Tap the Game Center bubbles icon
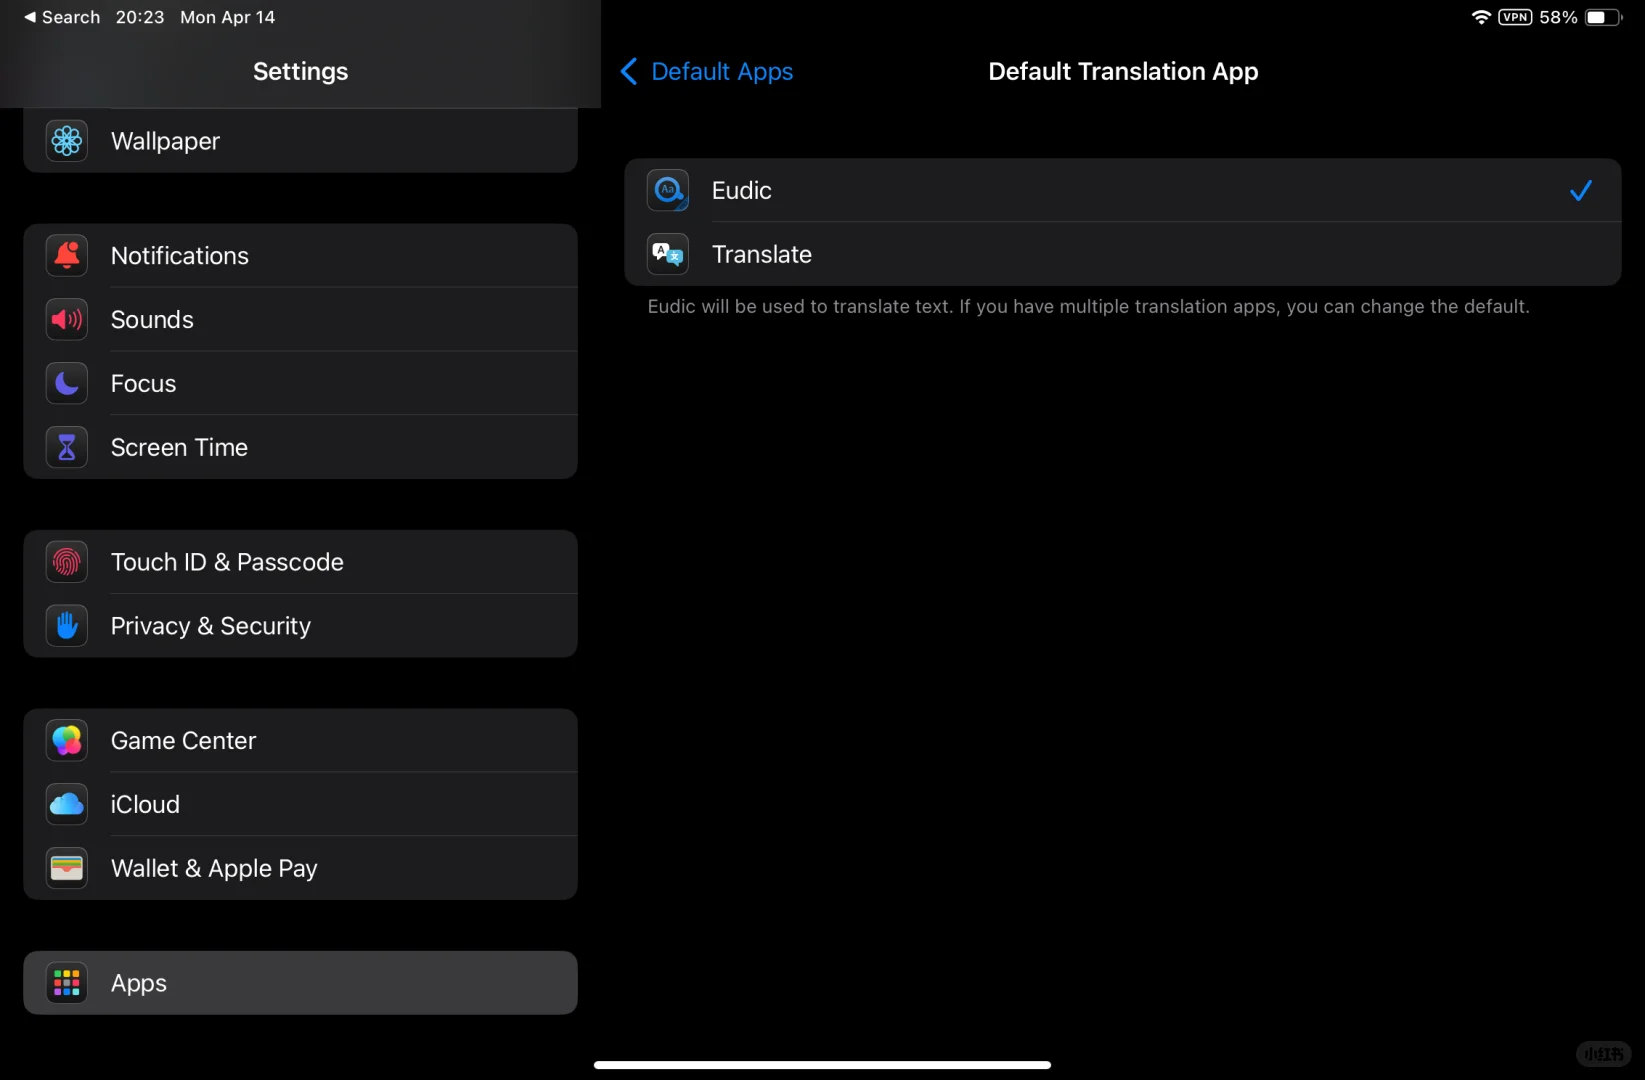Screen dimensions: 1645x1080 coord(67,741)
